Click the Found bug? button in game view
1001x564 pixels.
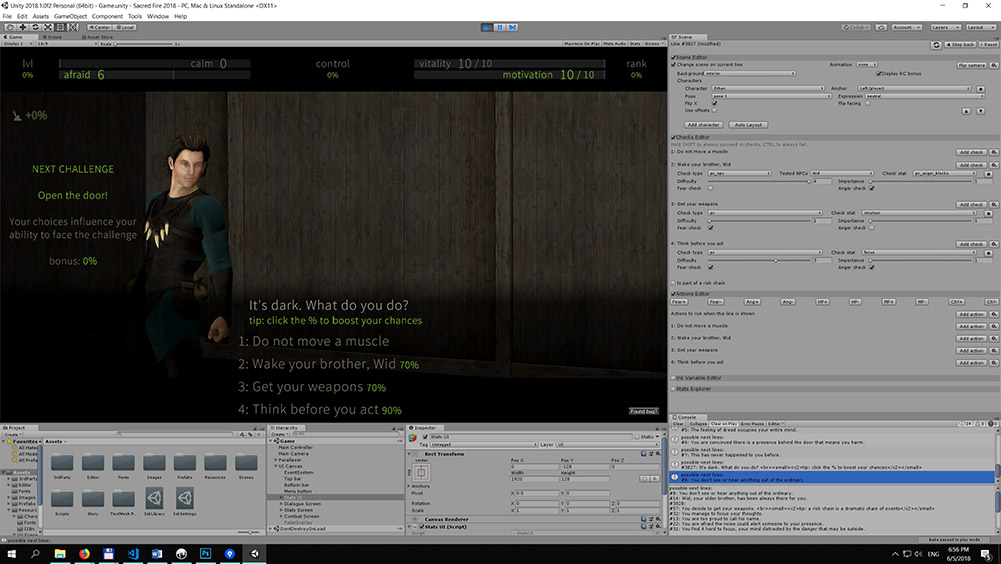tap(643, 411)
